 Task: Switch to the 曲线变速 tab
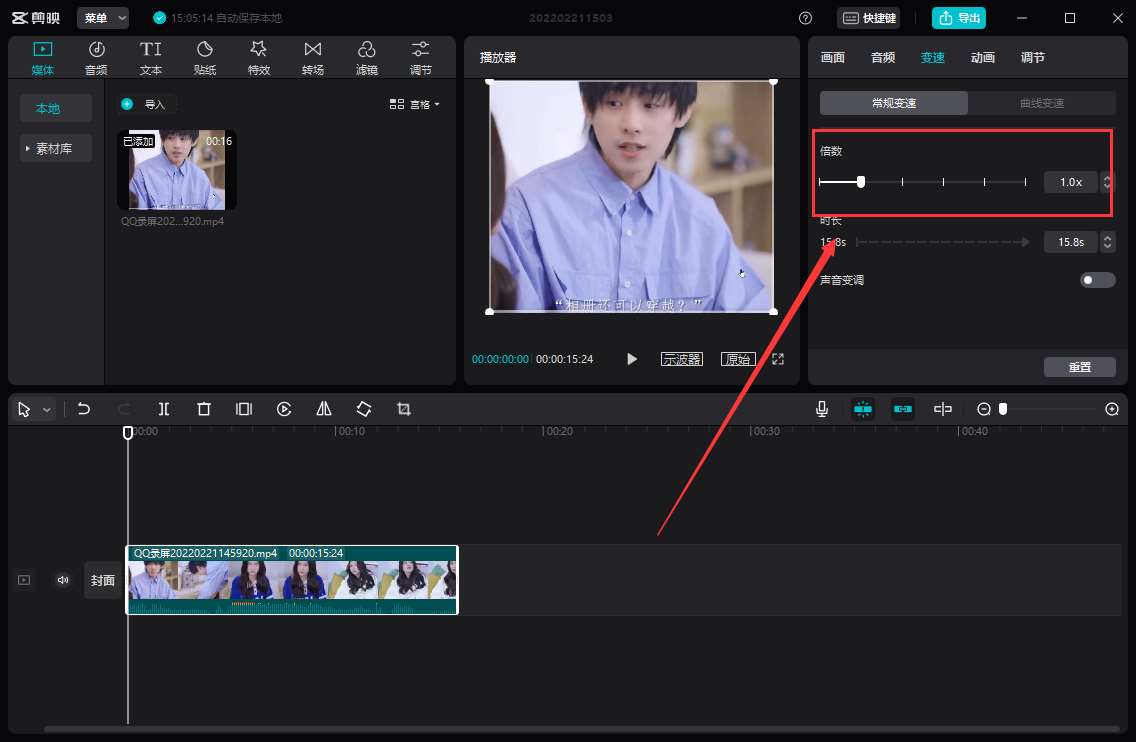coord(1042,102)
